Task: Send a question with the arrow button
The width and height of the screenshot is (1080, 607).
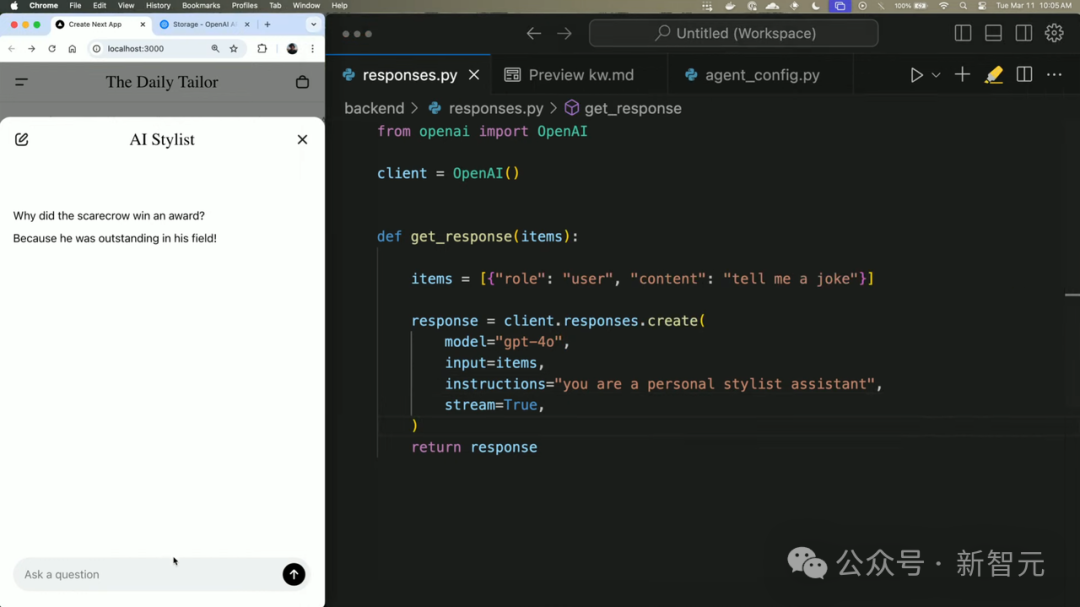Action: click(293, 574)
